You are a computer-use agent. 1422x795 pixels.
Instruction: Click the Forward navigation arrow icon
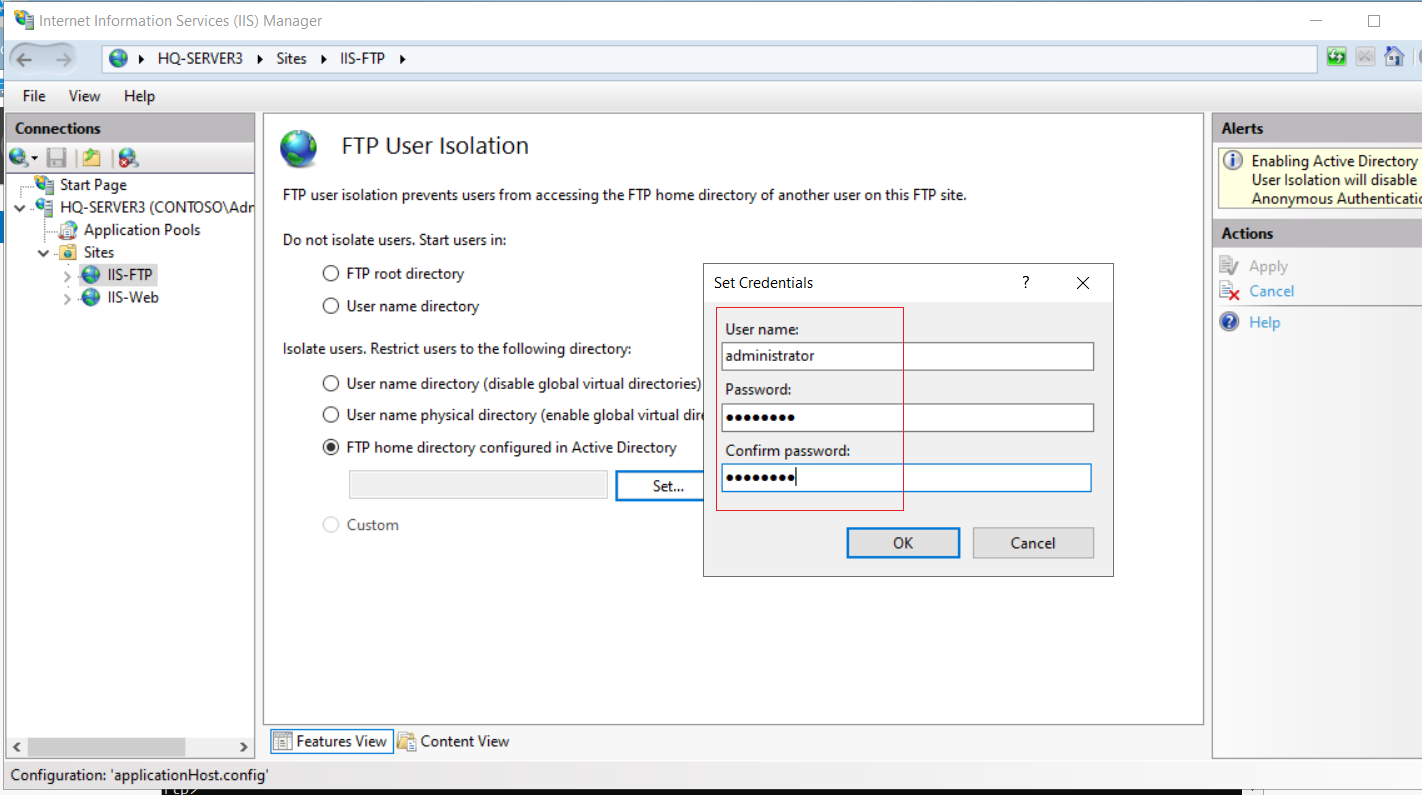pos(63,59)
